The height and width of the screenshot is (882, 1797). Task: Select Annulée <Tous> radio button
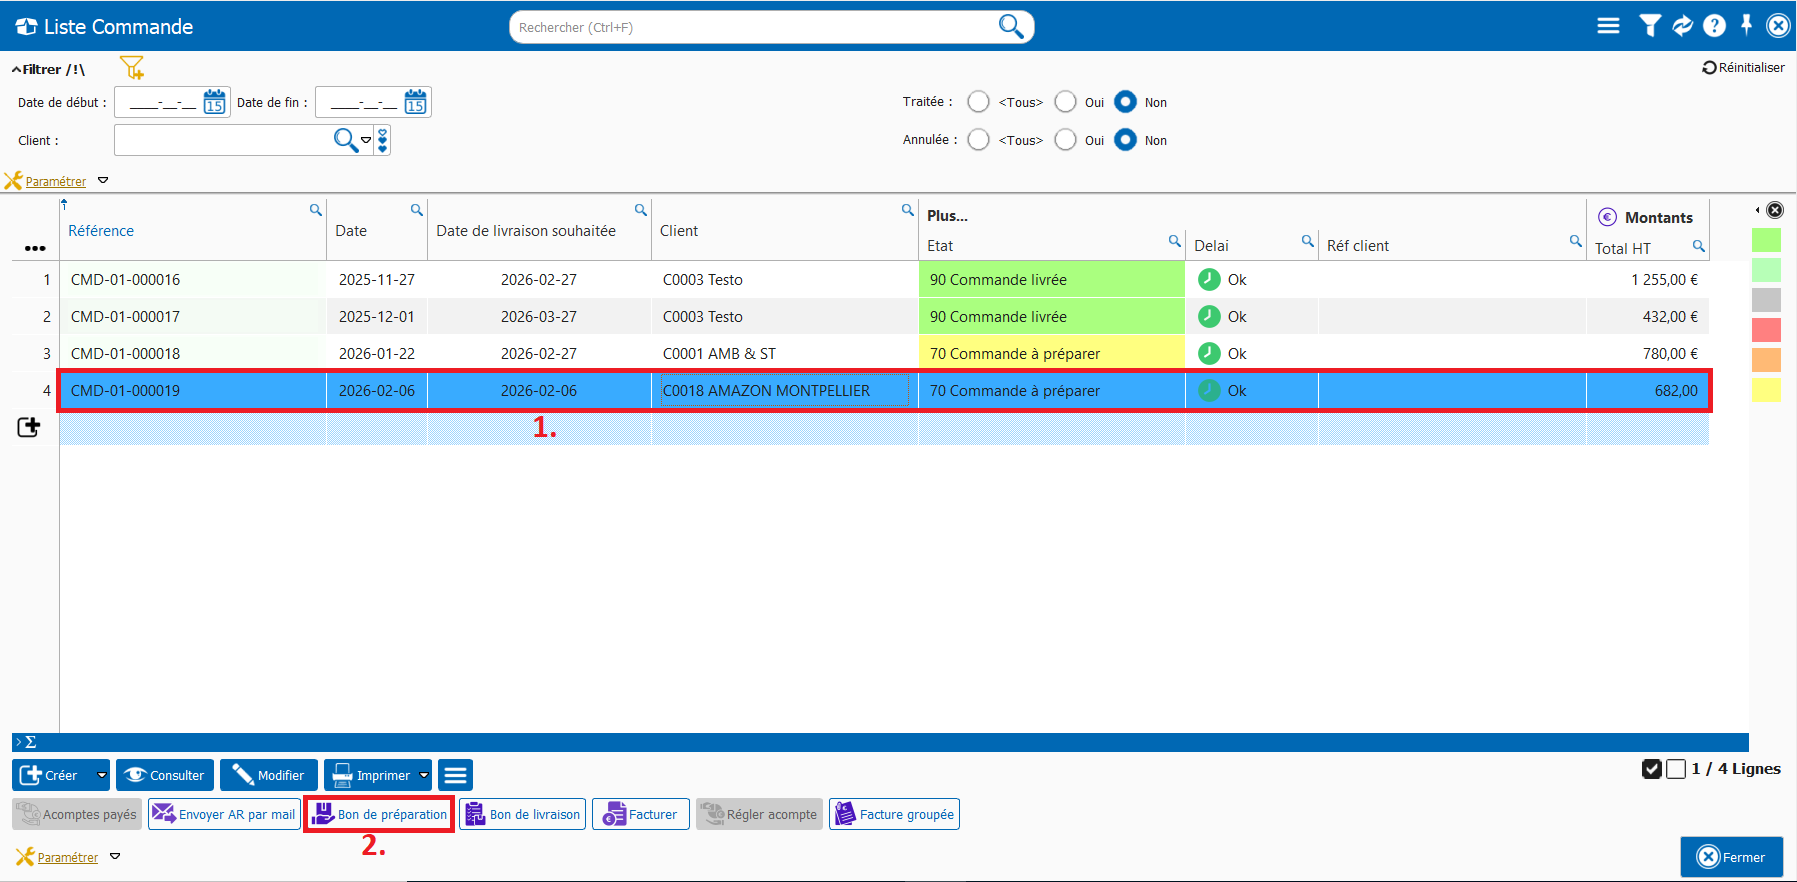coord(979,140)
